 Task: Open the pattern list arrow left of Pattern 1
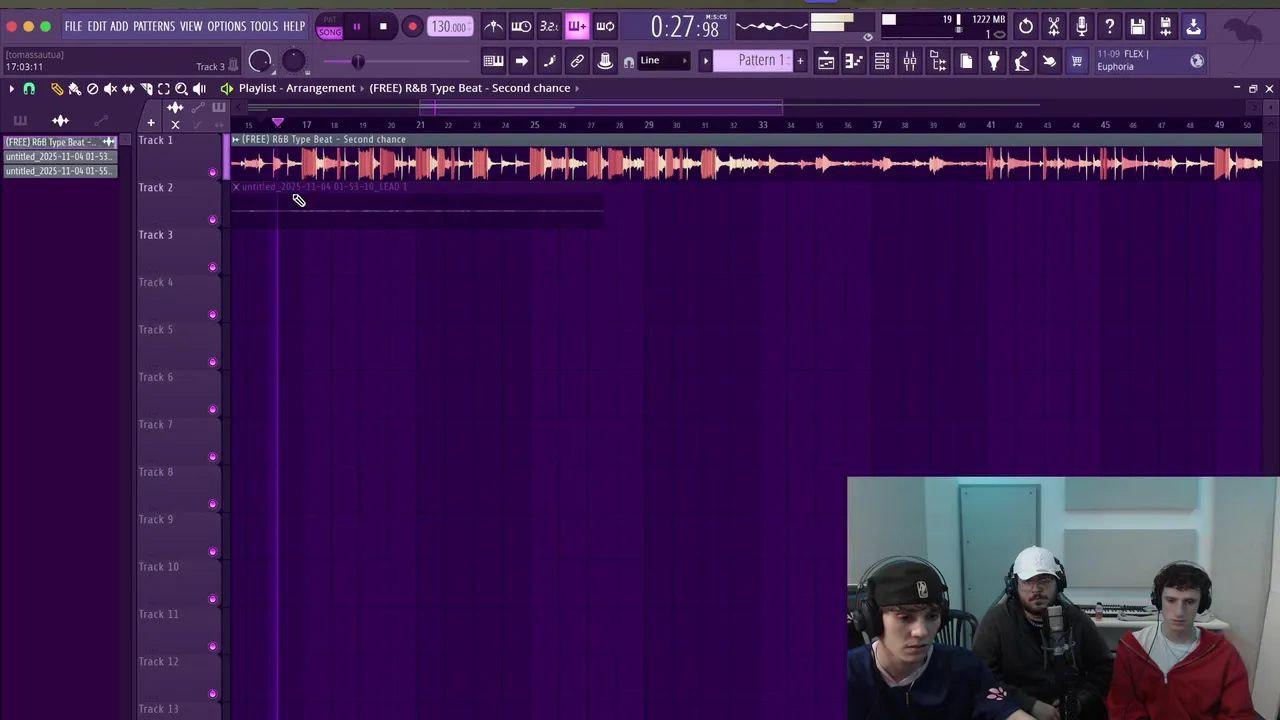tap(705, 62)
